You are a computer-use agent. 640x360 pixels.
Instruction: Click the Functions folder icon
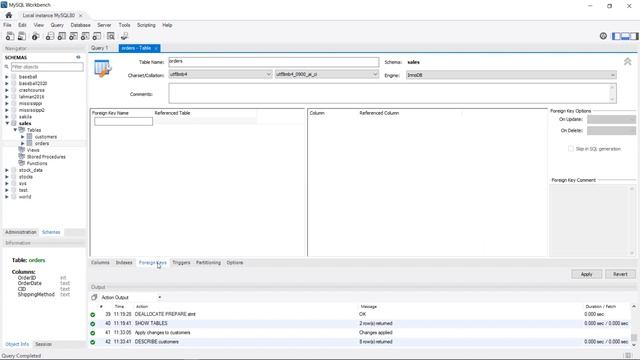coord(22,163)
